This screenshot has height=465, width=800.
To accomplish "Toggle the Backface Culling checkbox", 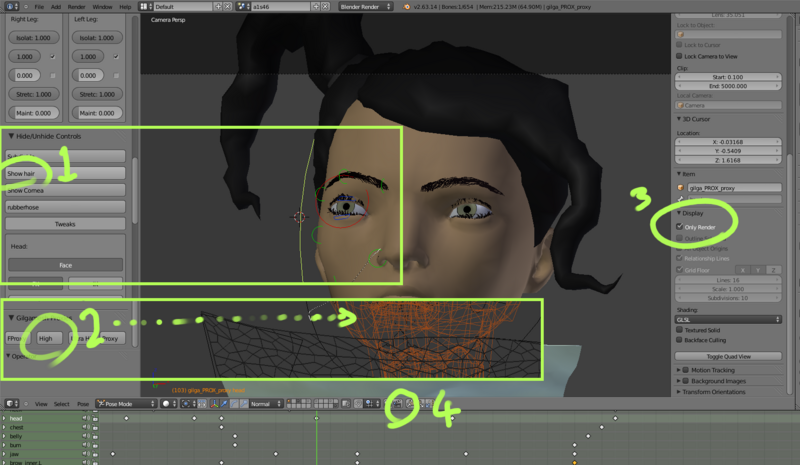I will click(681, 340).
